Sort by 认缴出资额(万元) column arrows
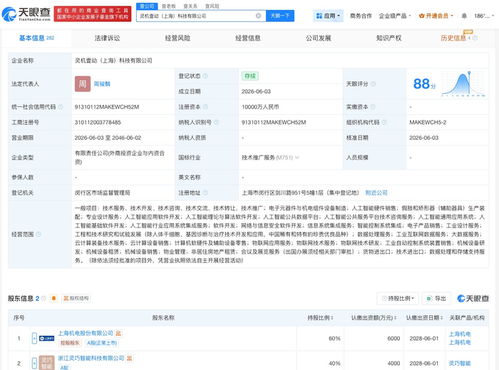This screenshot has height=370, width=499. tap(396, 318)
